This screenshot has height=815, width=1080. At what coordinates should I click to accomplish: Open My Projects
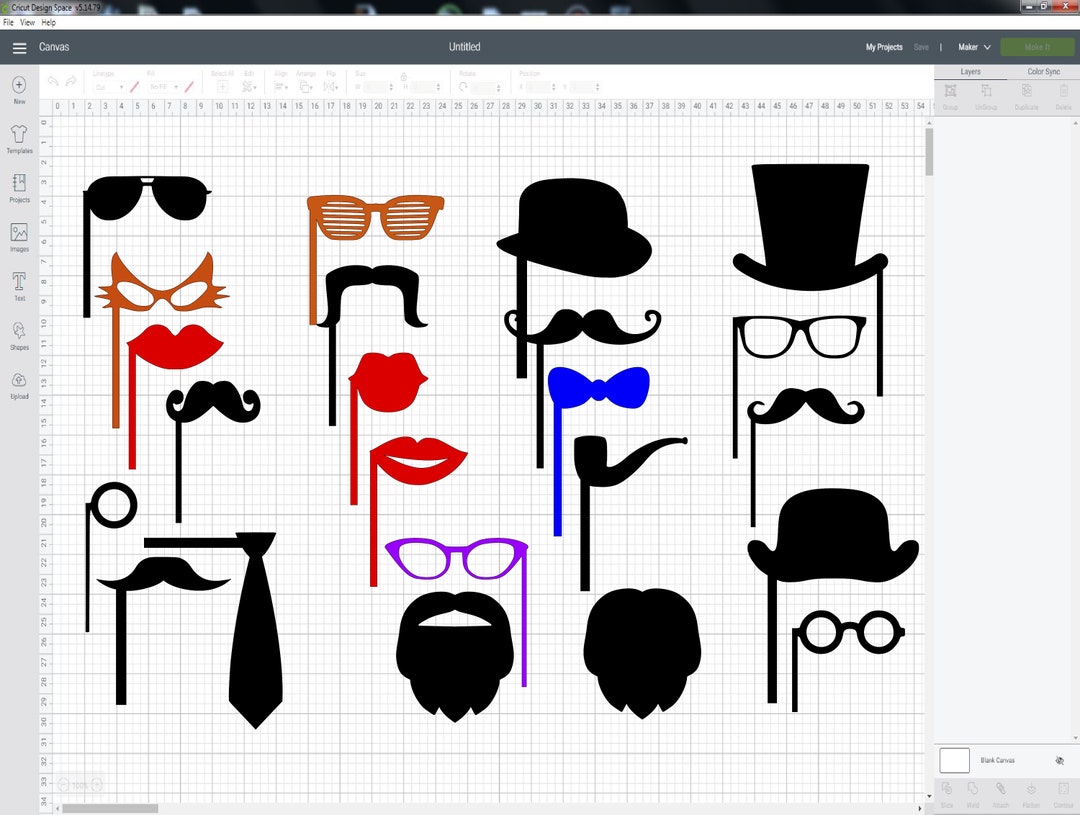click(885, 46)
